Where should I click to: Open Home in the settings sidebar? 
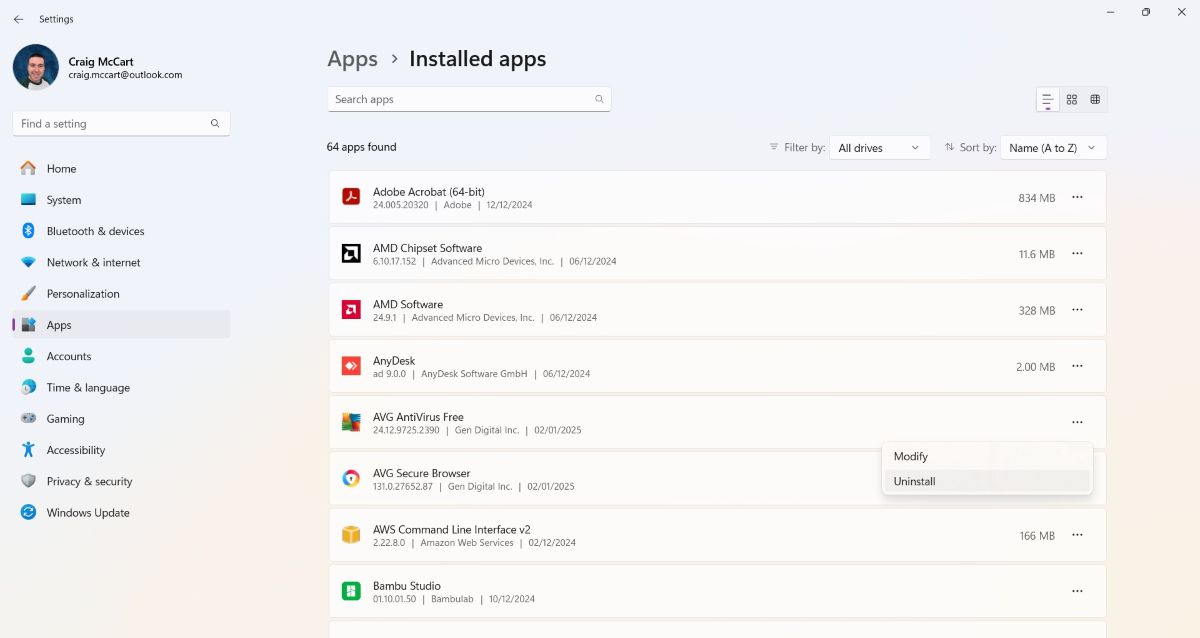pyautogui.click(x=121, y=168)
